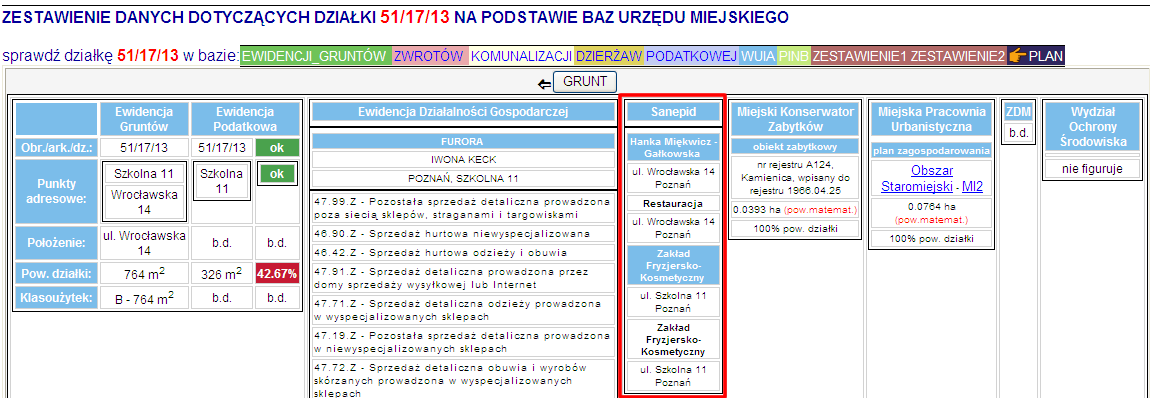Viewport: 1150px width, 398px height.
Task: Select the 47.99.Z activity row
Action: pos(463,208)
